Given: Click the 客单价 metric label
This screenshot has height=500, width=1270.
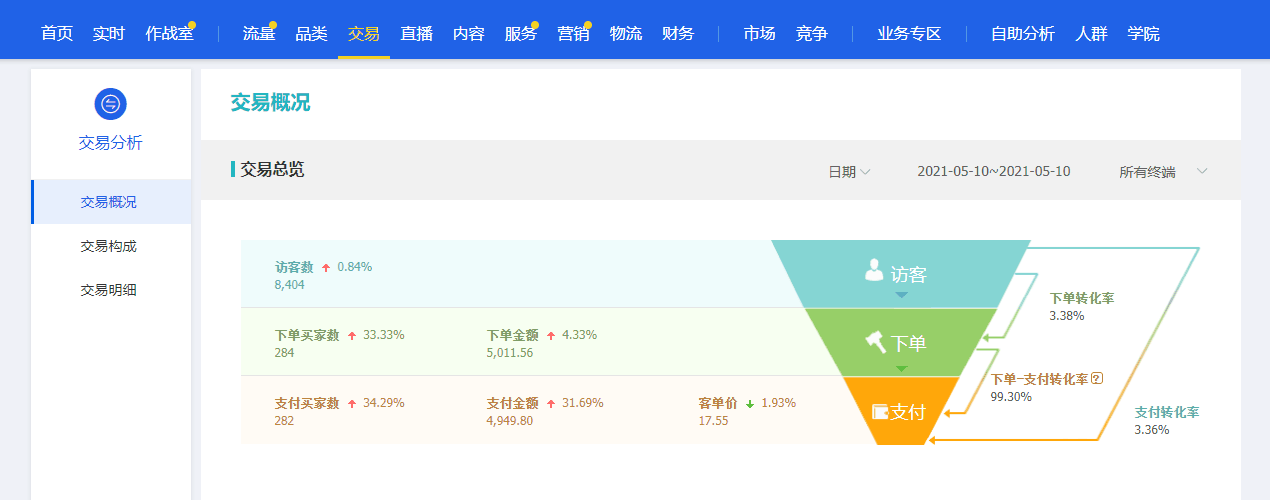Looking at the screenshot, I should click(x=718, y=404).
